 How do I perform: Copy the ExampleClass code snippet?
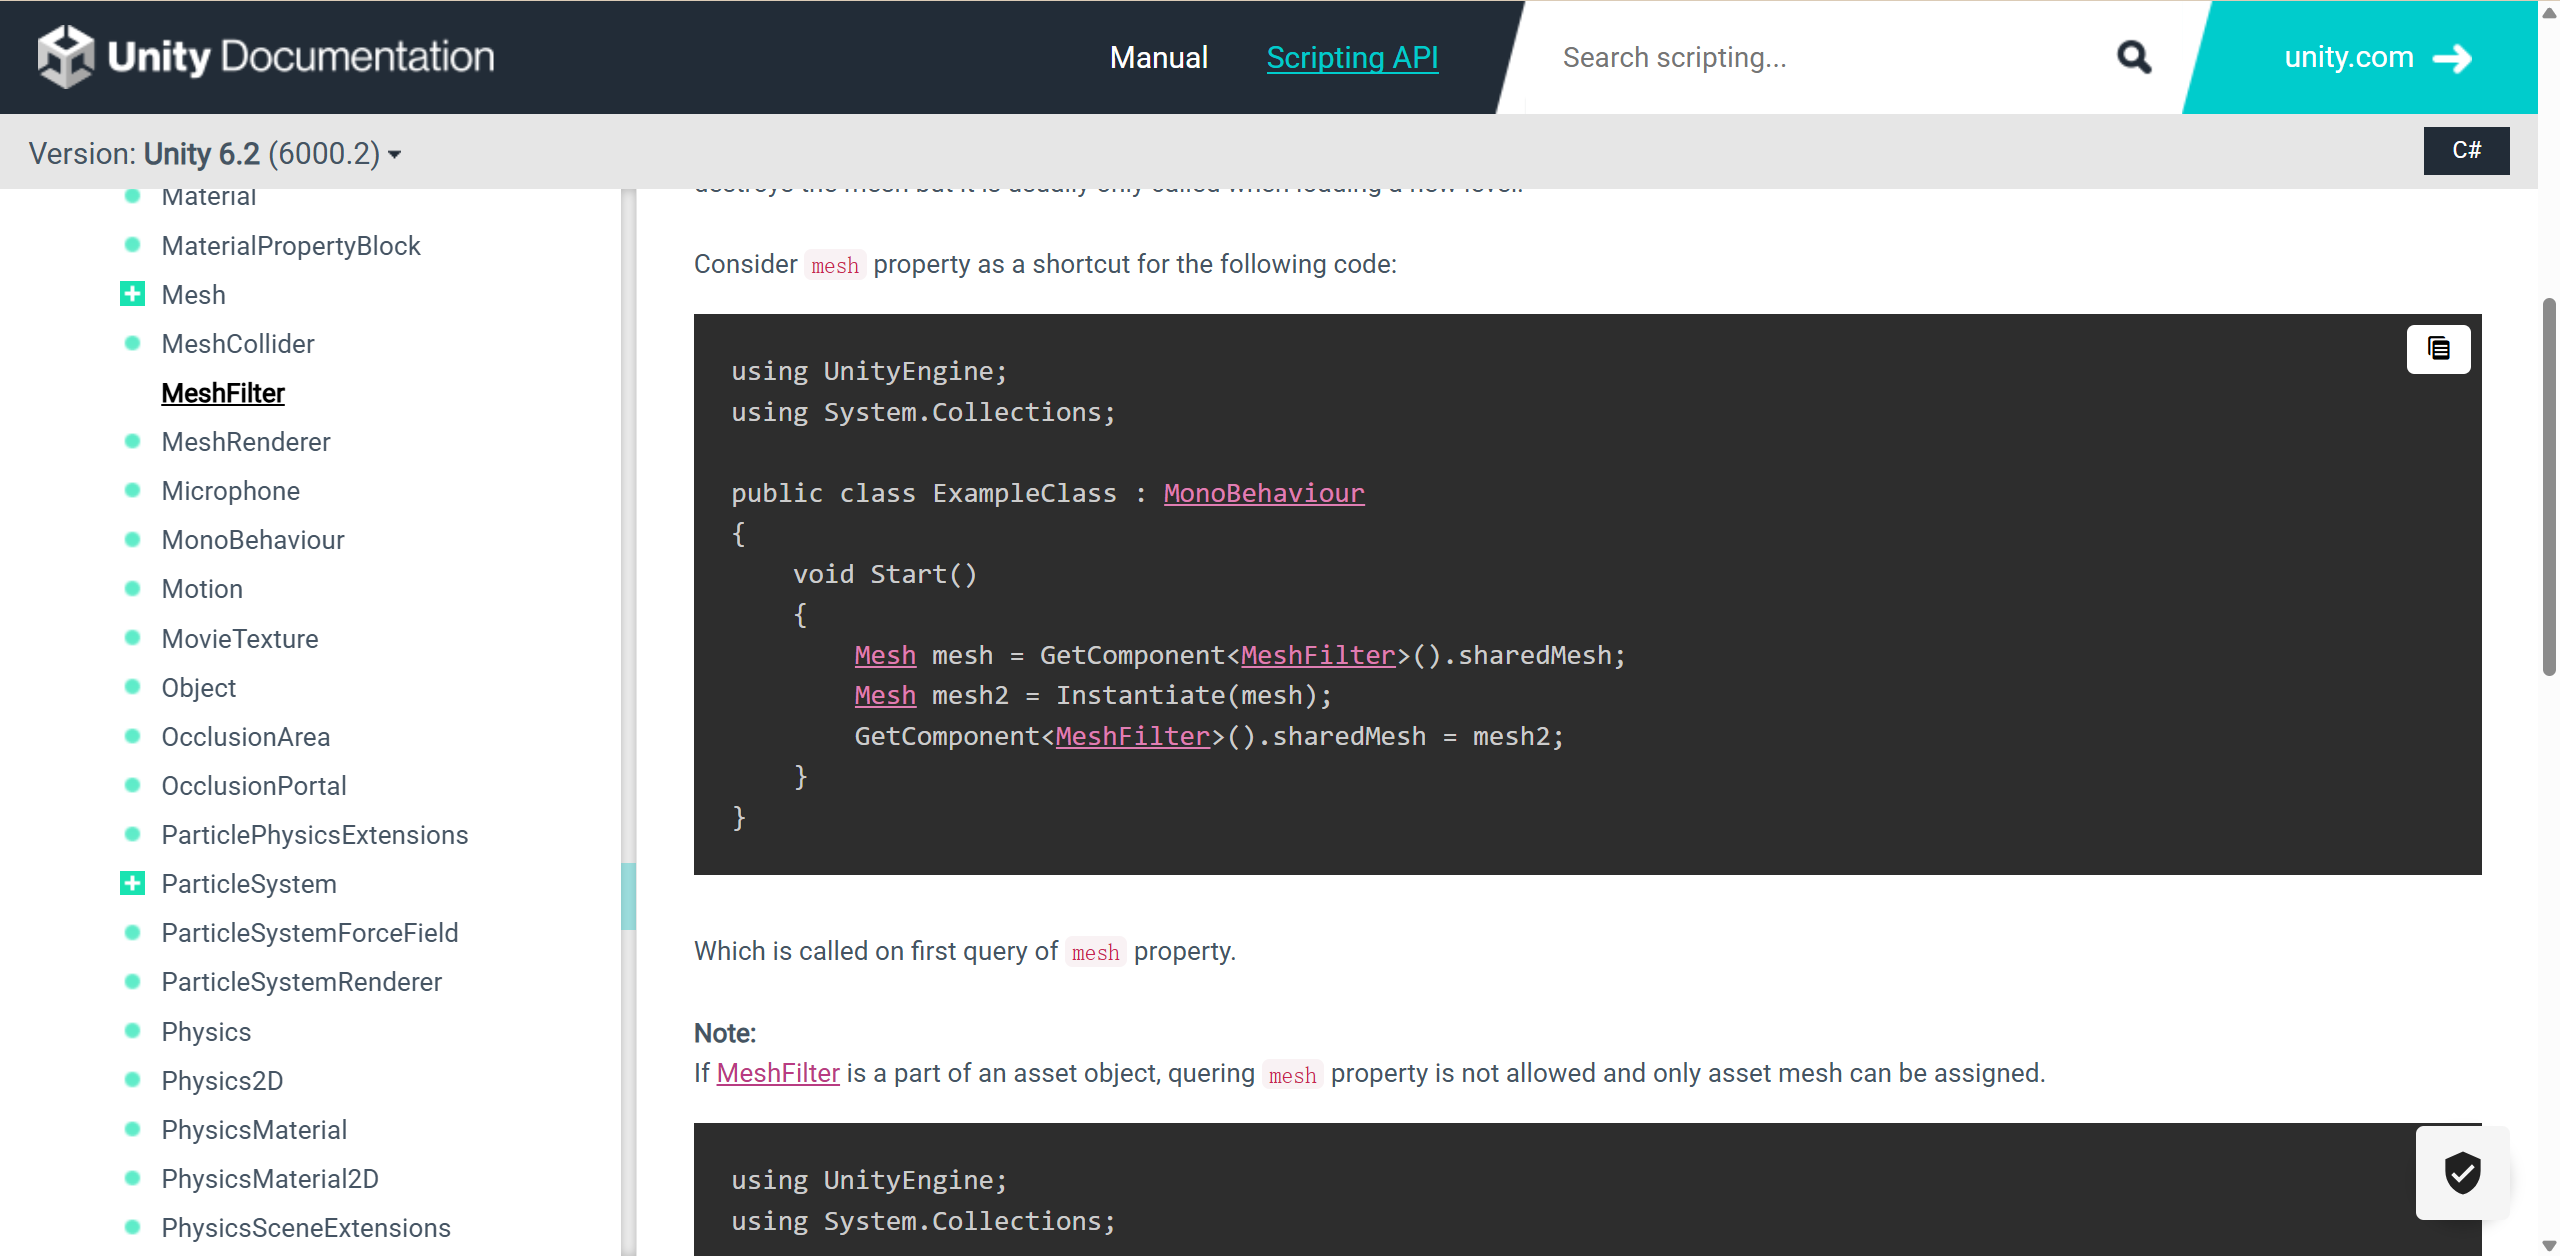pyautogui.click(x=2438, y=349)
